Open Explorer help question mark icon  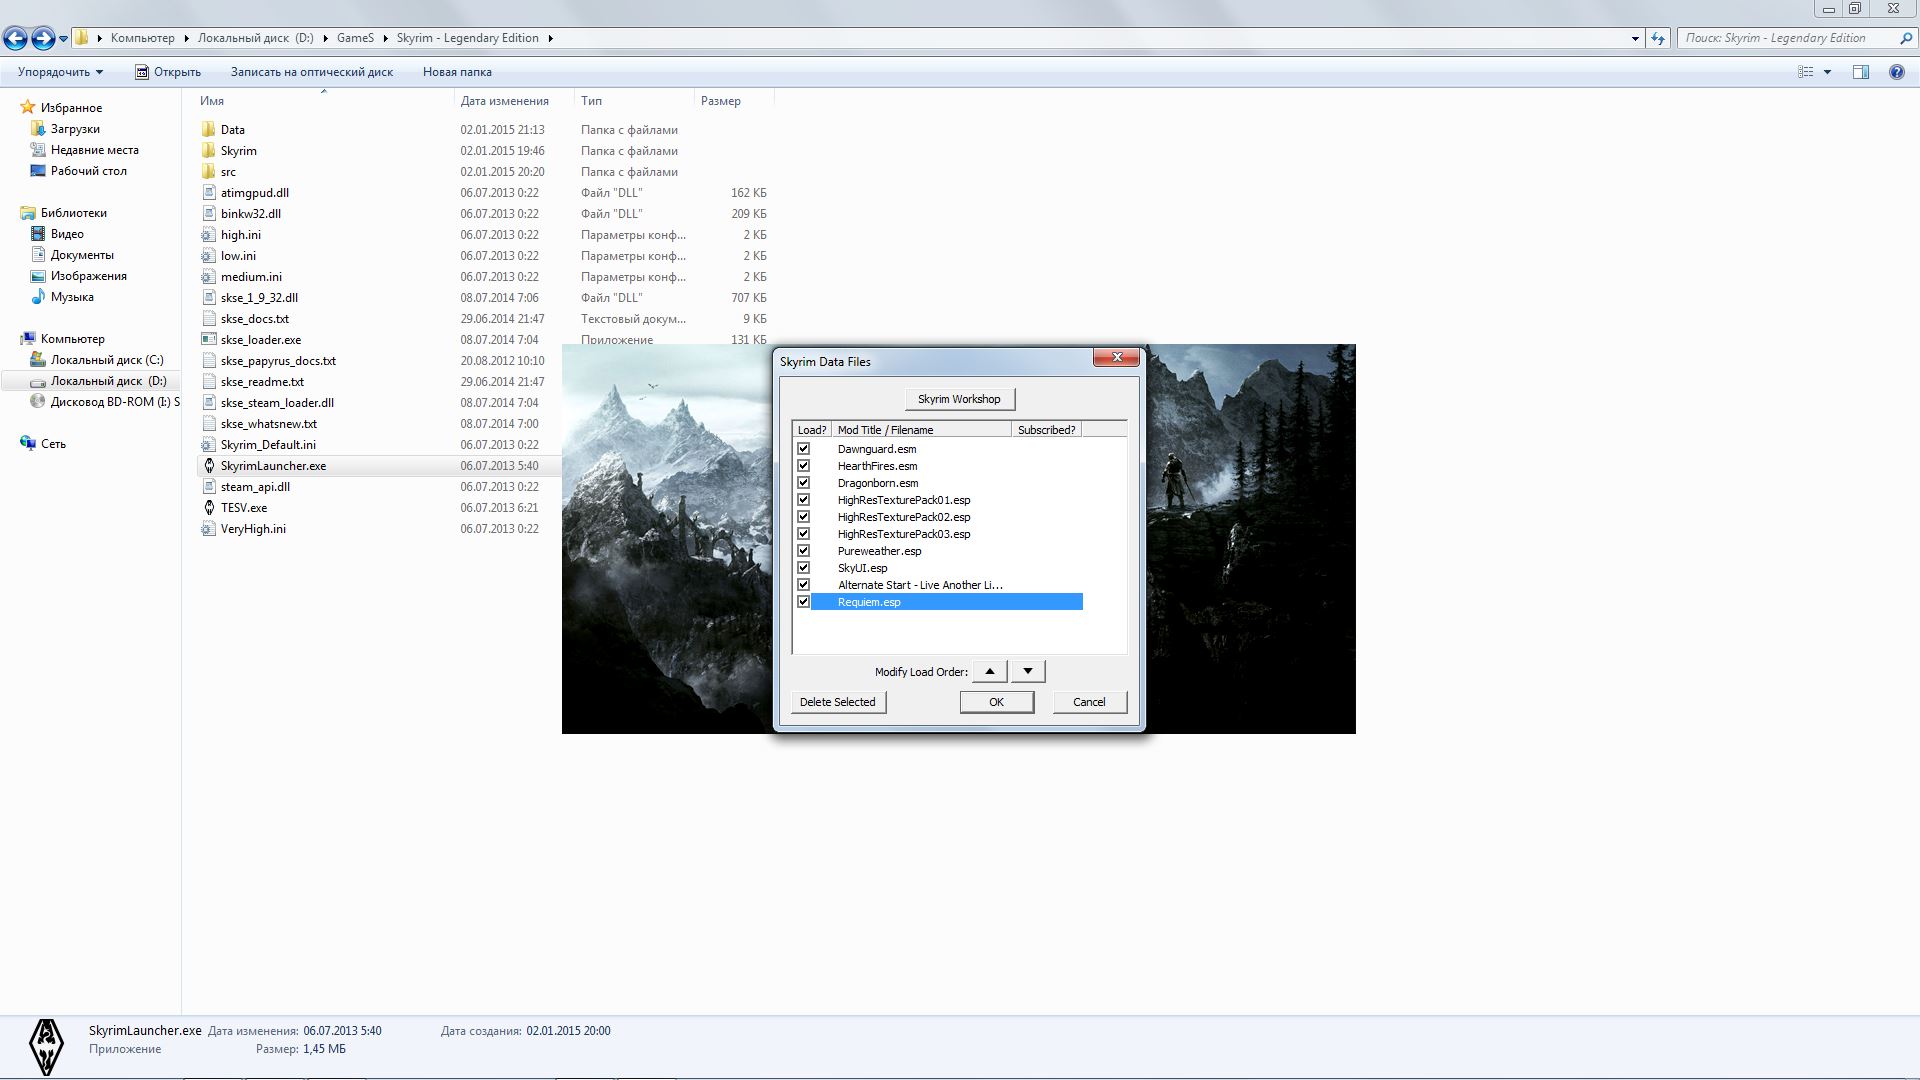pyautogui.click(x=1896, y=72)
